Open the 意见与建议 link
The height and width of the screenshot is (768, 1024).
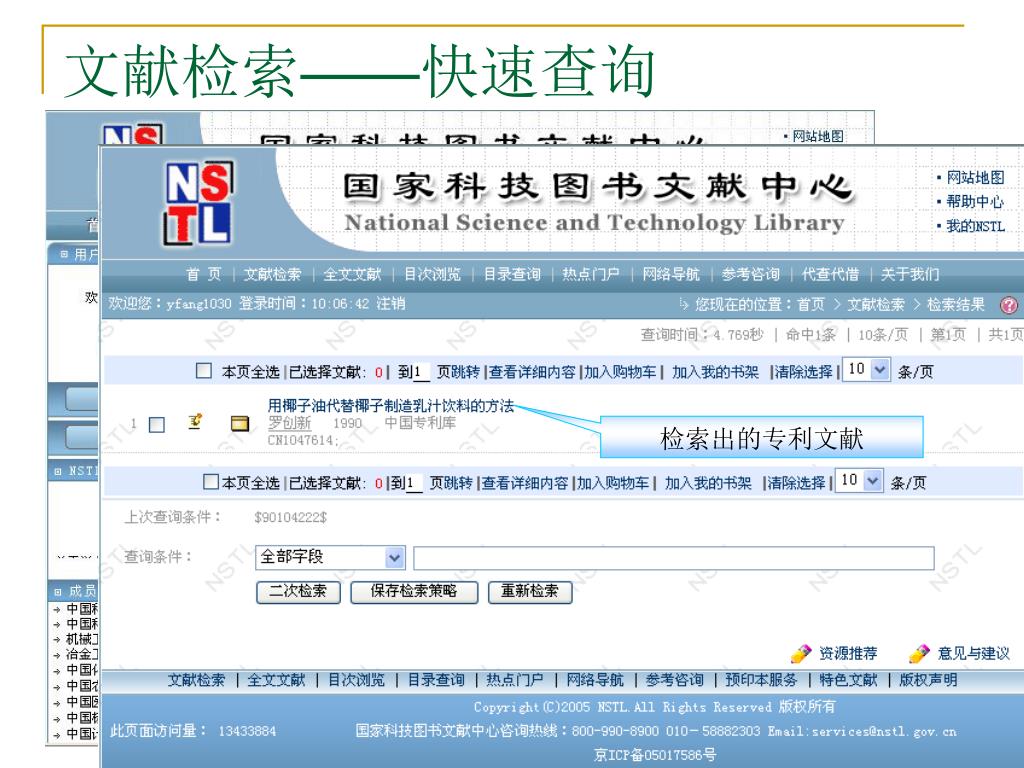973,653
